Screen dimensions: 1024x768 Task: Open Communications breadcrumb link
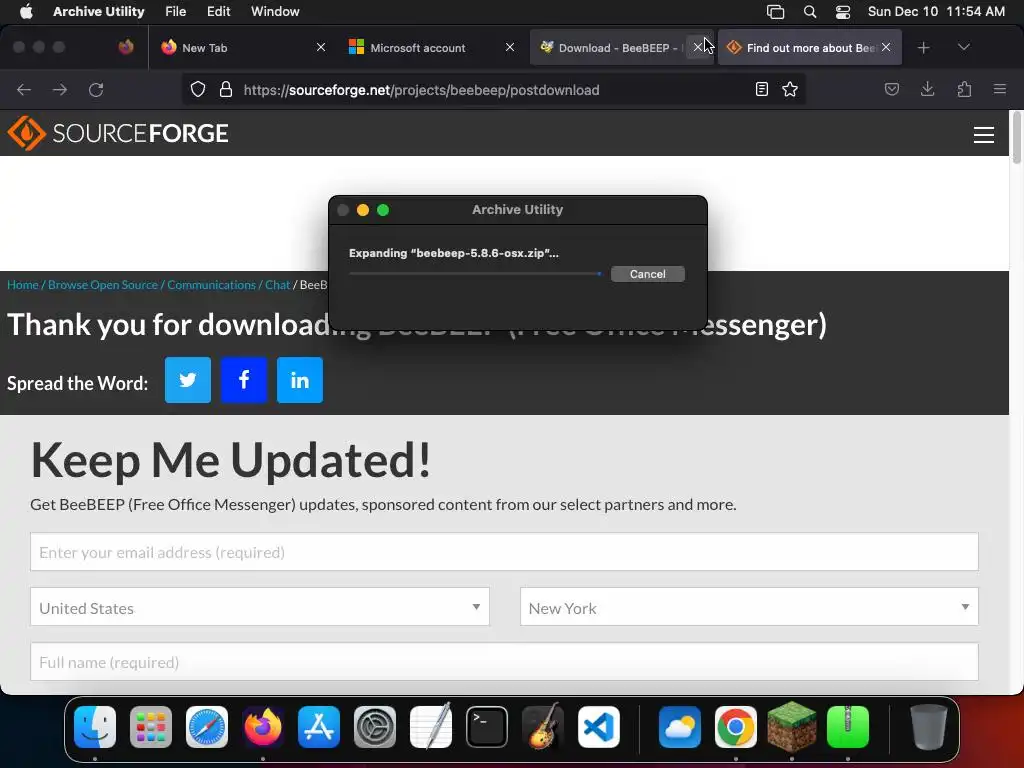pyautogui.click(x=212, y=285)
